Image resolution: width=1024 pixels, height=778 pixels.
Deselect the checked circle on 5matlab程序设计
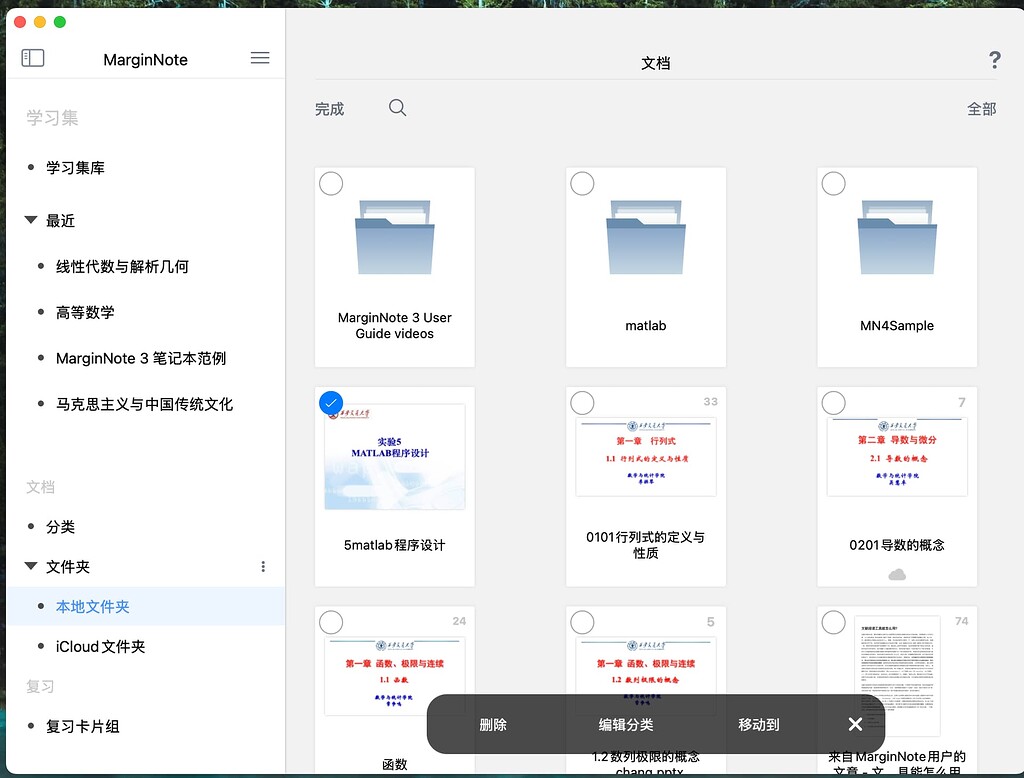click(x=331, y=403)
